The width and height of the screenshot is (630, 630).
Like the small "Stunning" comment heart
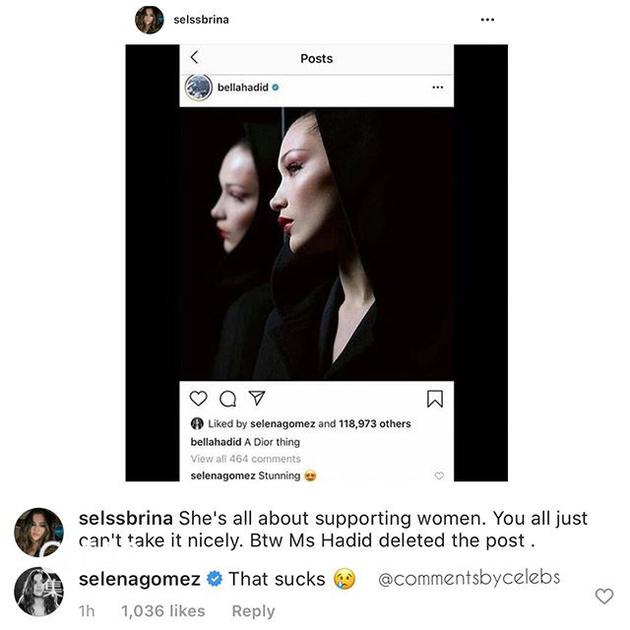coord(439,476)
